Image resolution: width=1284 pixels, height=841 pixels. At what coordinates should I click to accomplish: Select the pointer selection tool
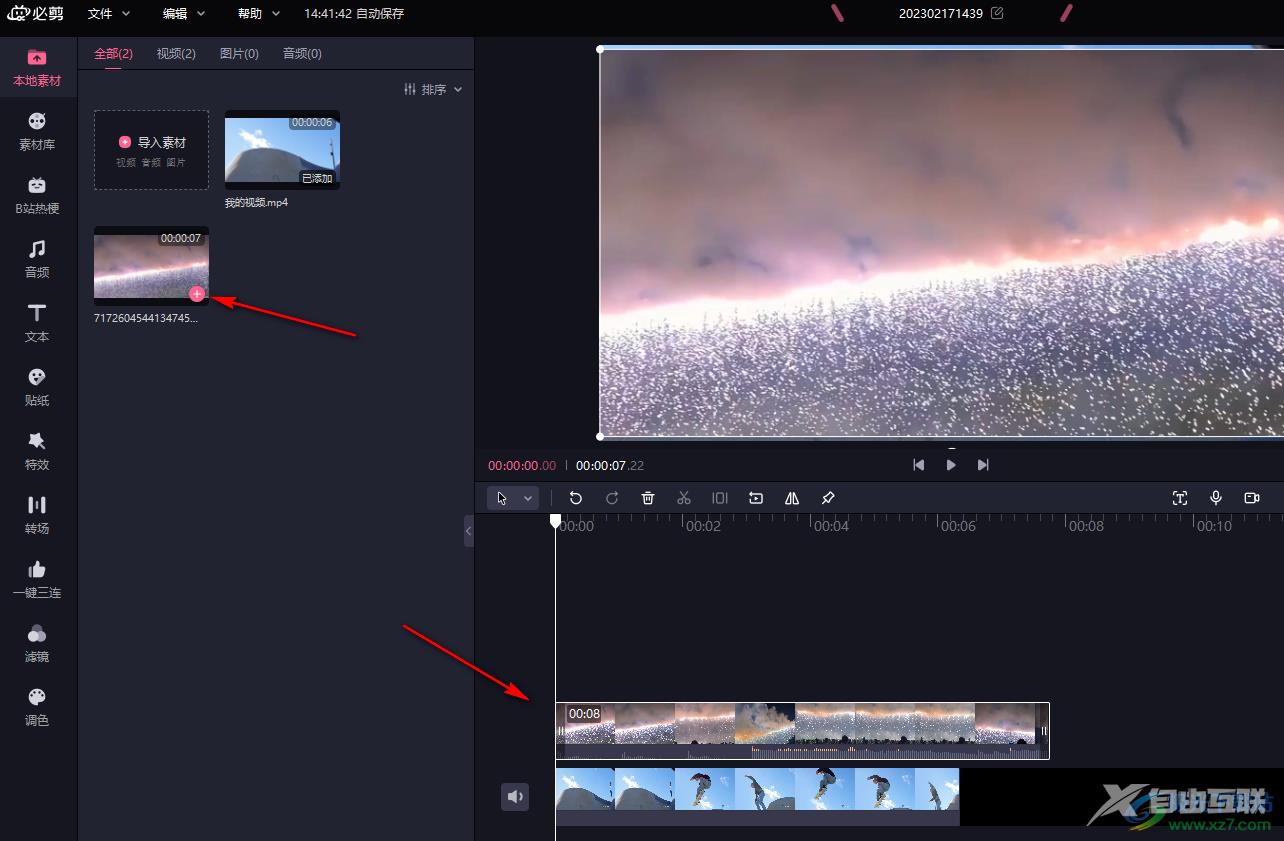coord(502,498)
